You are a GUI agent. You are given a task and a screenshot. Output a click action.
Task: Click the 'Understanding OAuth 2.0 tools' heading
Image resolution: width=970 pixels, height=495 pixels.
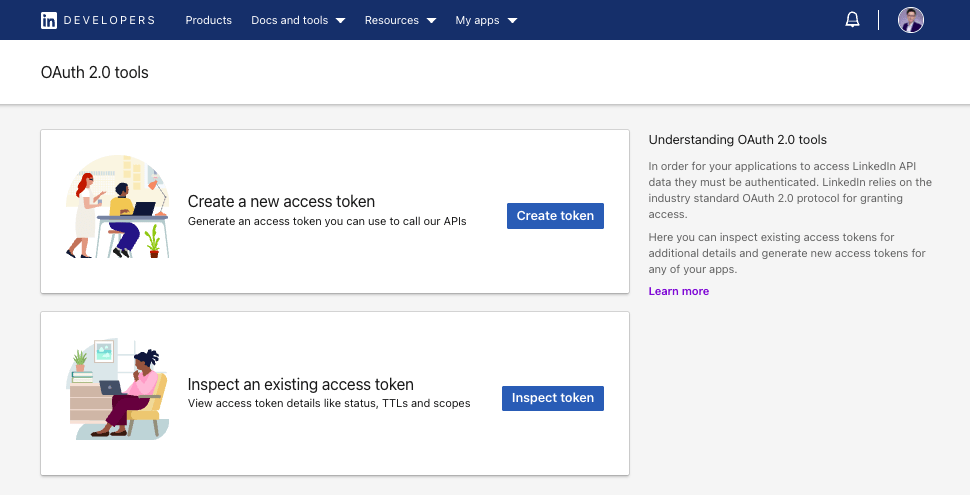737,140
